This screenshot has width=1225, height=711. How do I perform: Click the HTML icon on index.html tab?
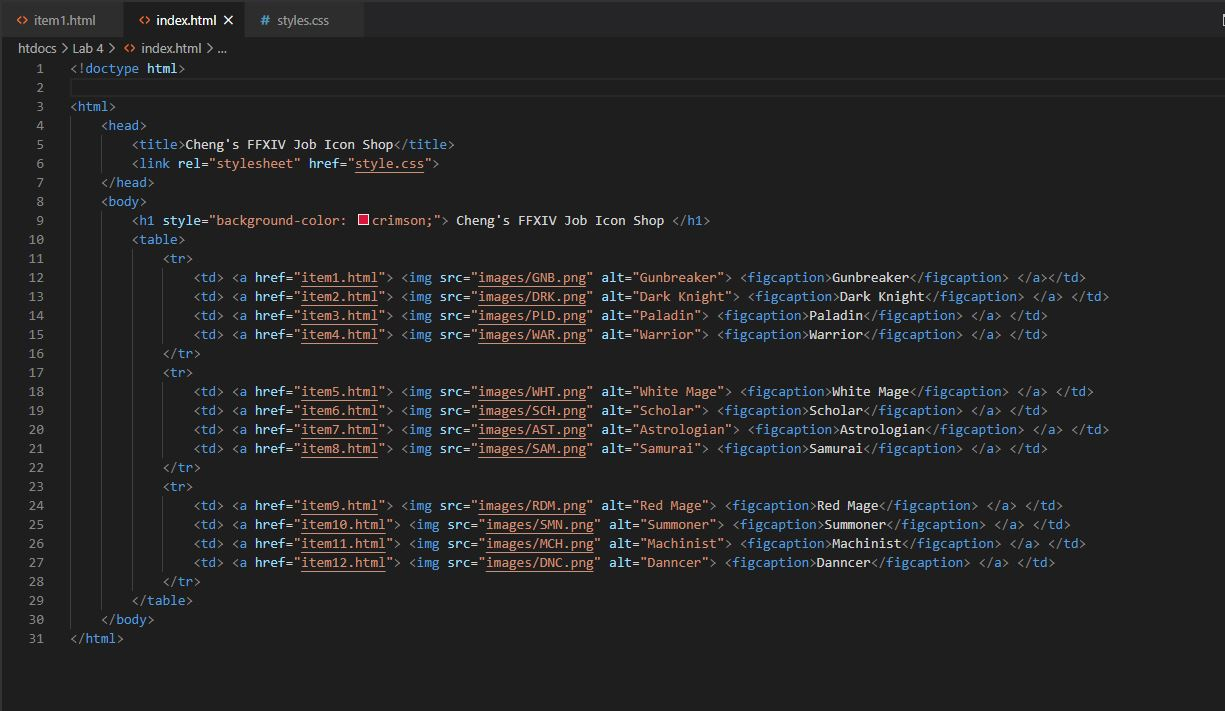pos(145,20)
